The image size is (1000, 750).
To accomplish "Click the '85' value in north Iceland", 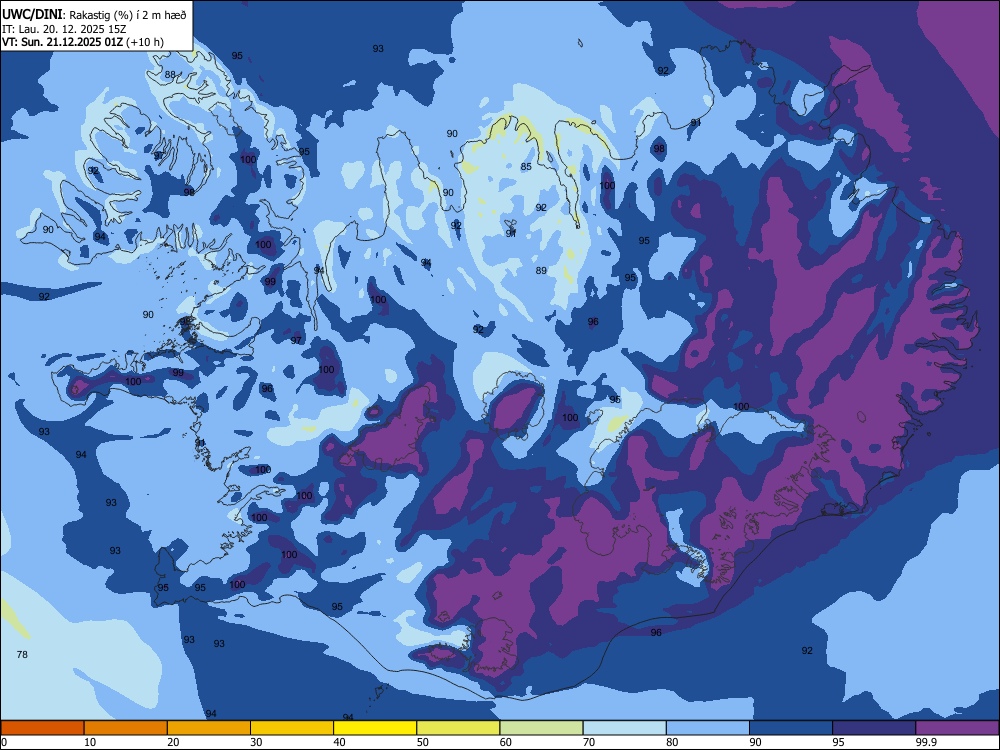I will [x=526, y=167].
